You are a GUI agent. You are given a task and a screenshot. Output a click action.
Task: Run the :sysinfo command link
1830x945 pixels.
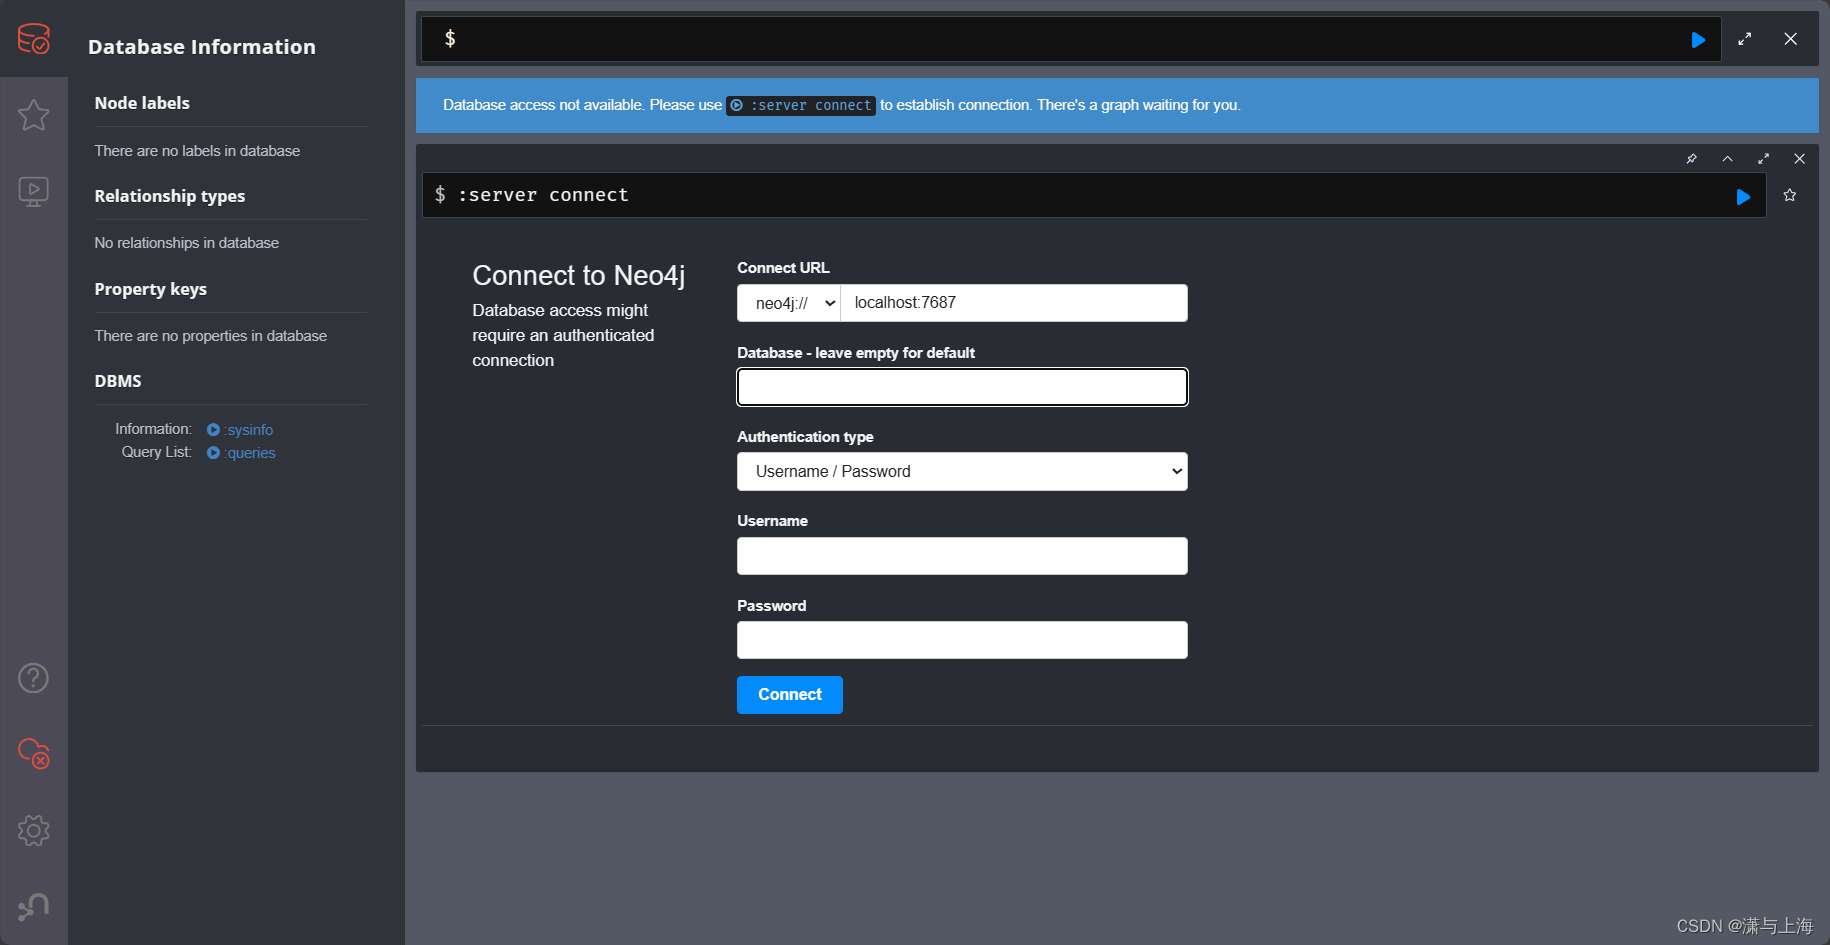coord(240,430)
